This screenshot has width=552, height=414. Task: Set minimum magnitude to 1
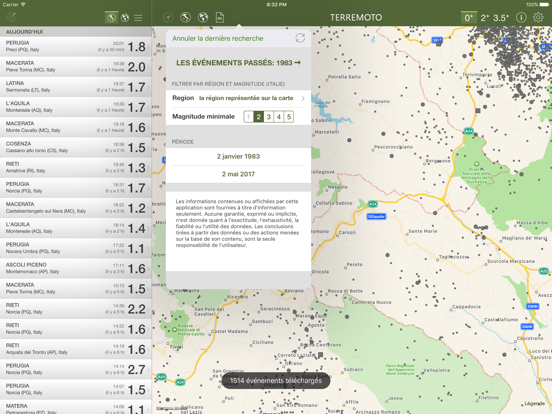tap(249, 117)
